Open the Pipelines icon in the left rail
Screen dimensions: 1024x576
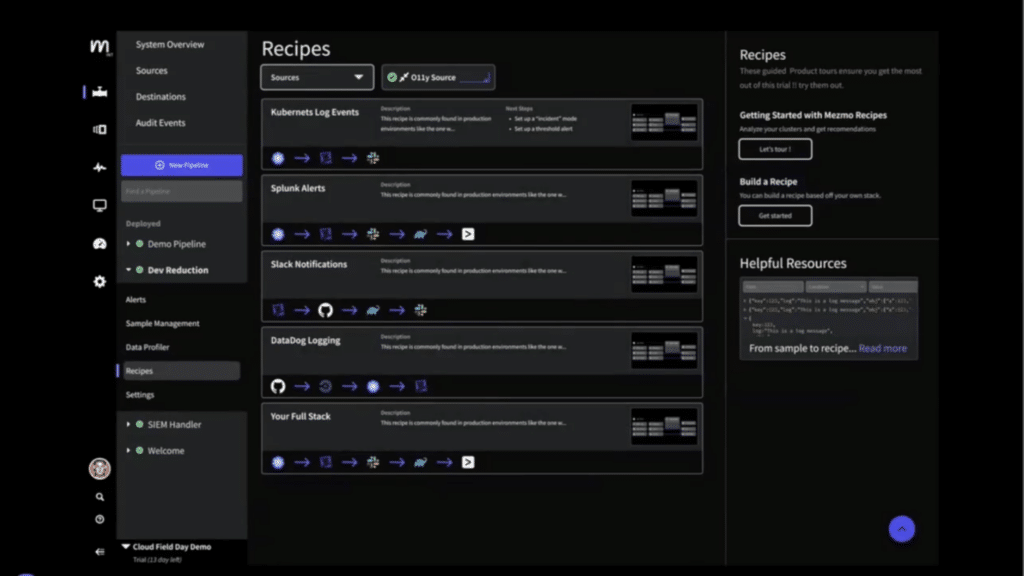(x=99, y=92)
